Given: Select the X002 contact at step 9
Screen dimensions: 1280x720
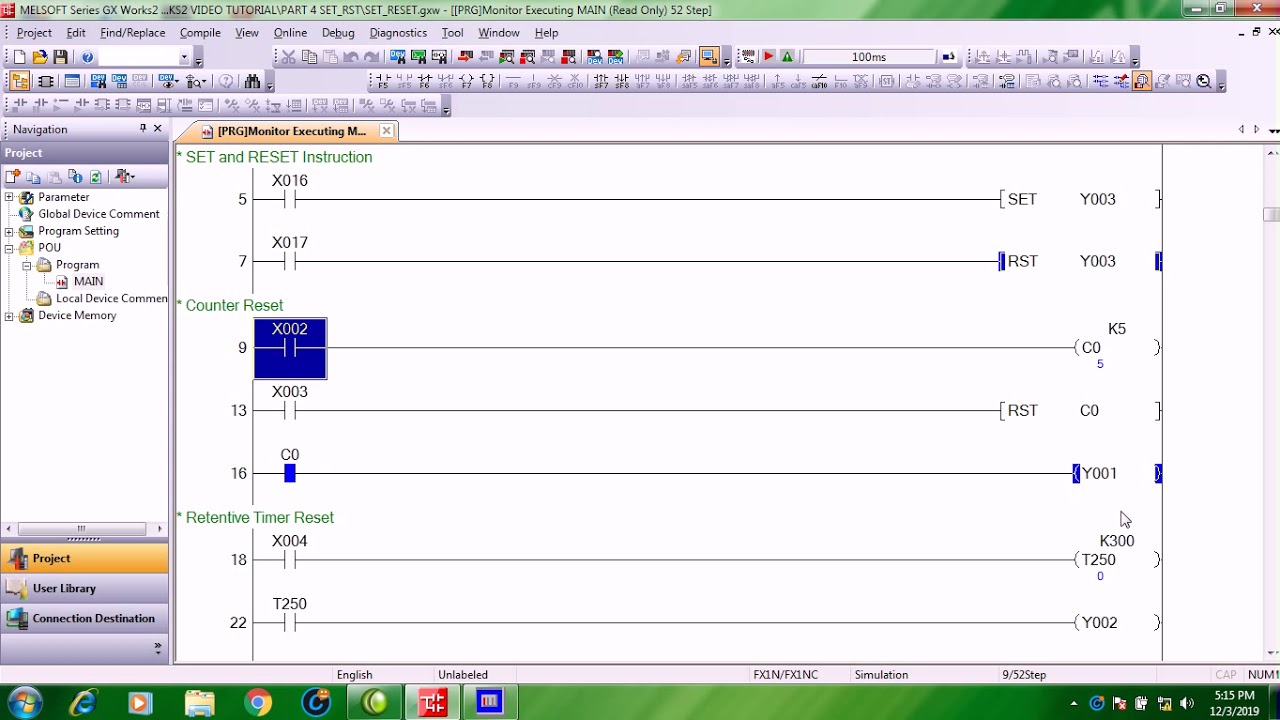Looking at the screenshot, I should tap(290, 348).
